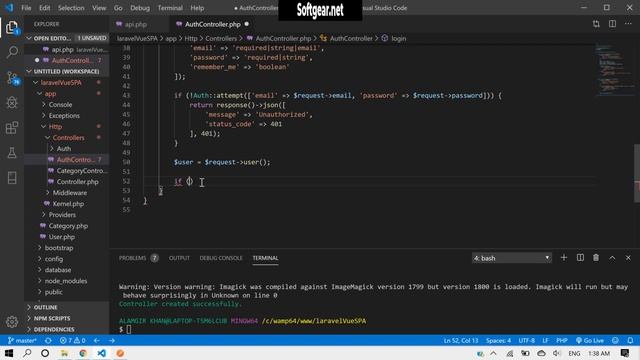This screenshot has height=360, width=640.
Task: Click the feedback smiley in status bar
Action: point(615,340)
